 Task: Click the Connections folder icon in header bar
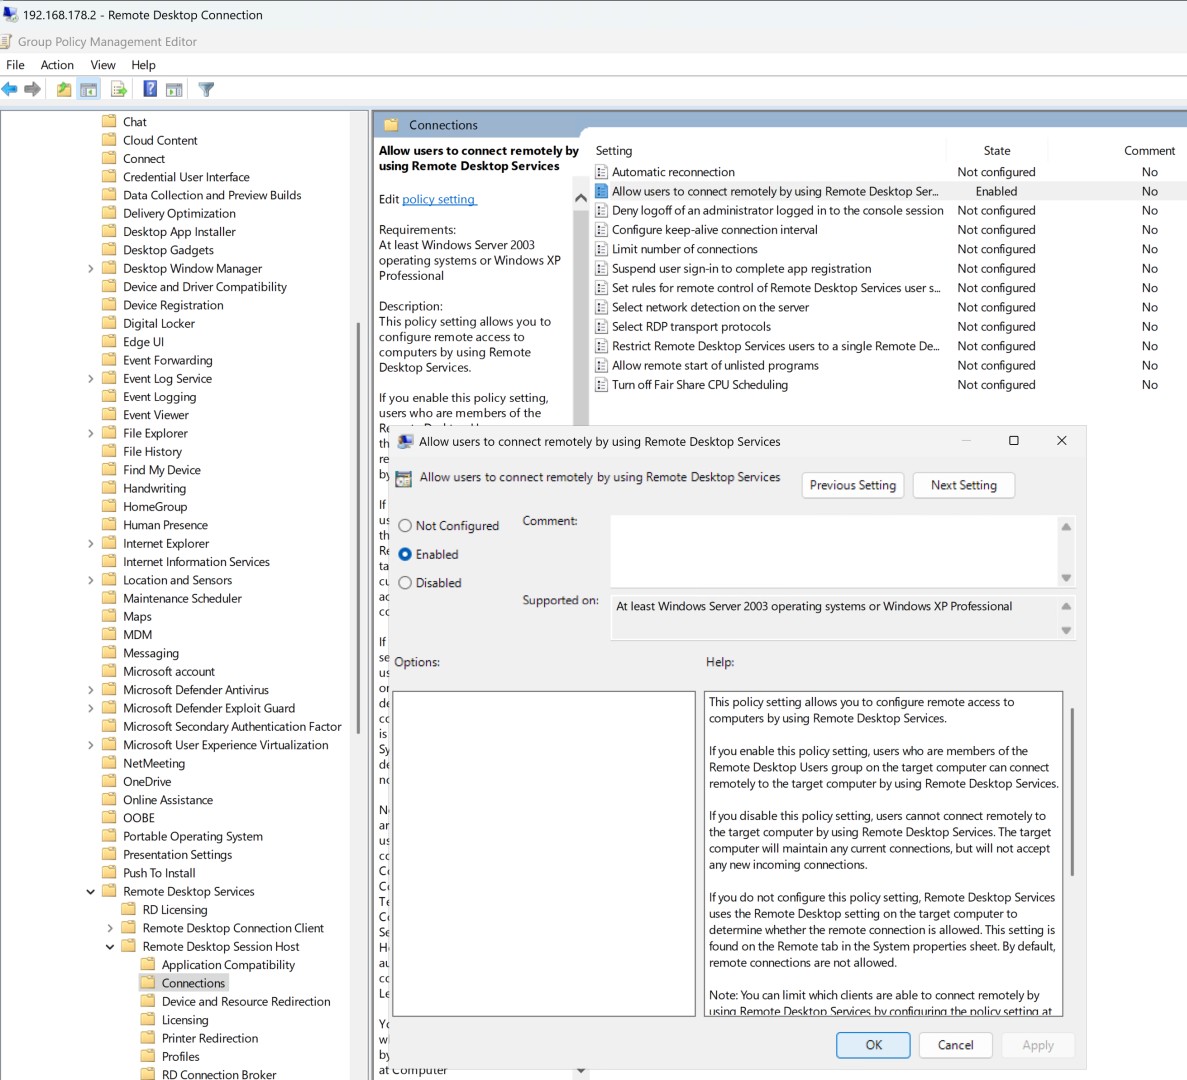tap(391, 125)
